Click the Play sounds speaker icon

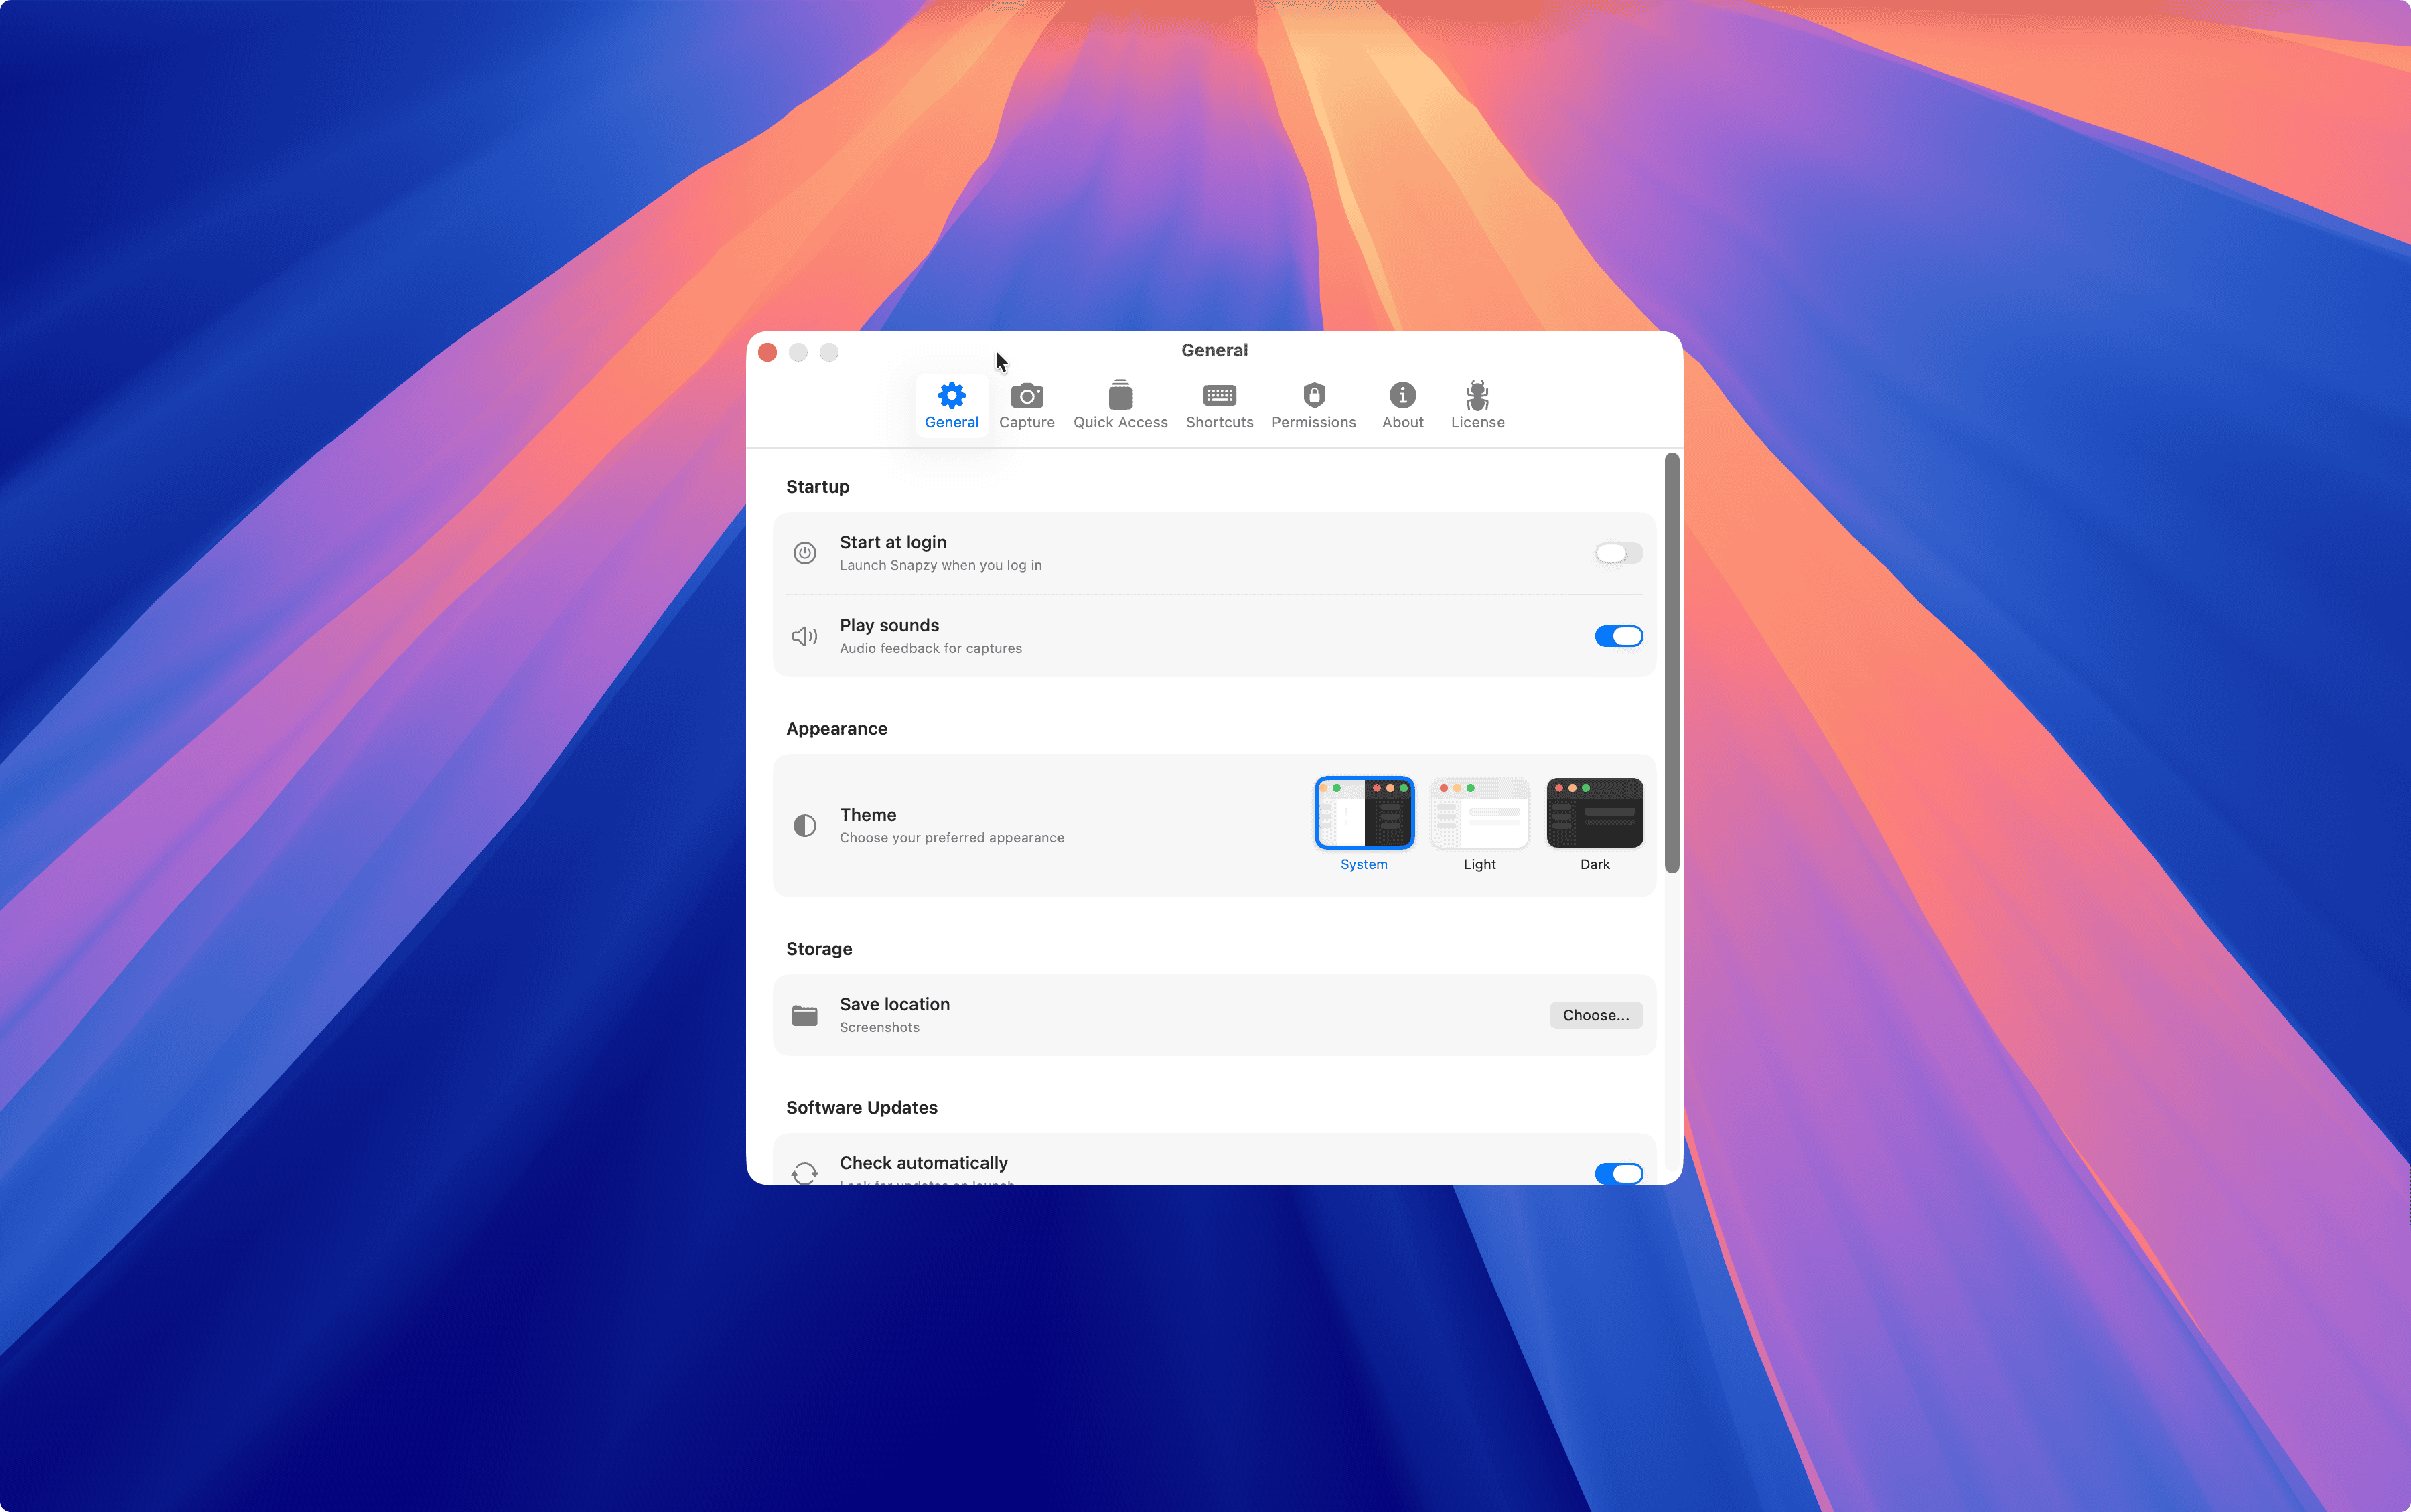tap(804, 637)
